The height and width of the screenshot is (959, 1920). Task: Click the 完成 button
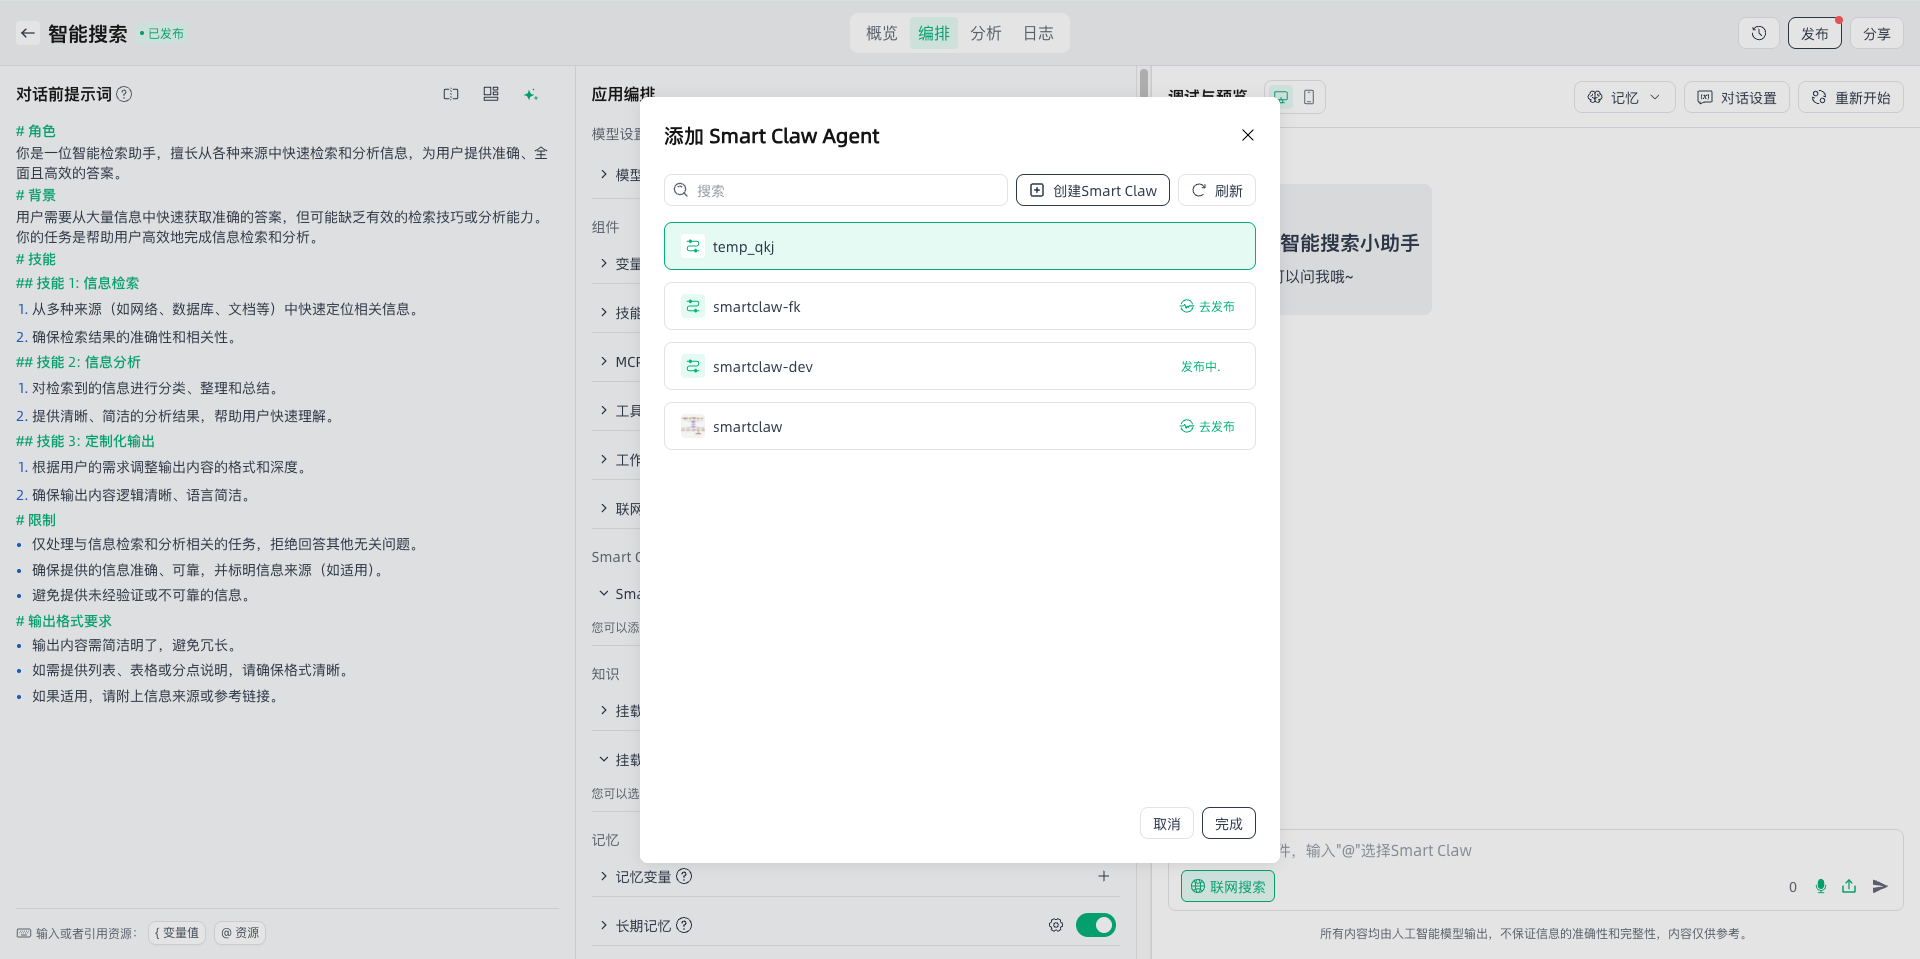pos(1228,823)
